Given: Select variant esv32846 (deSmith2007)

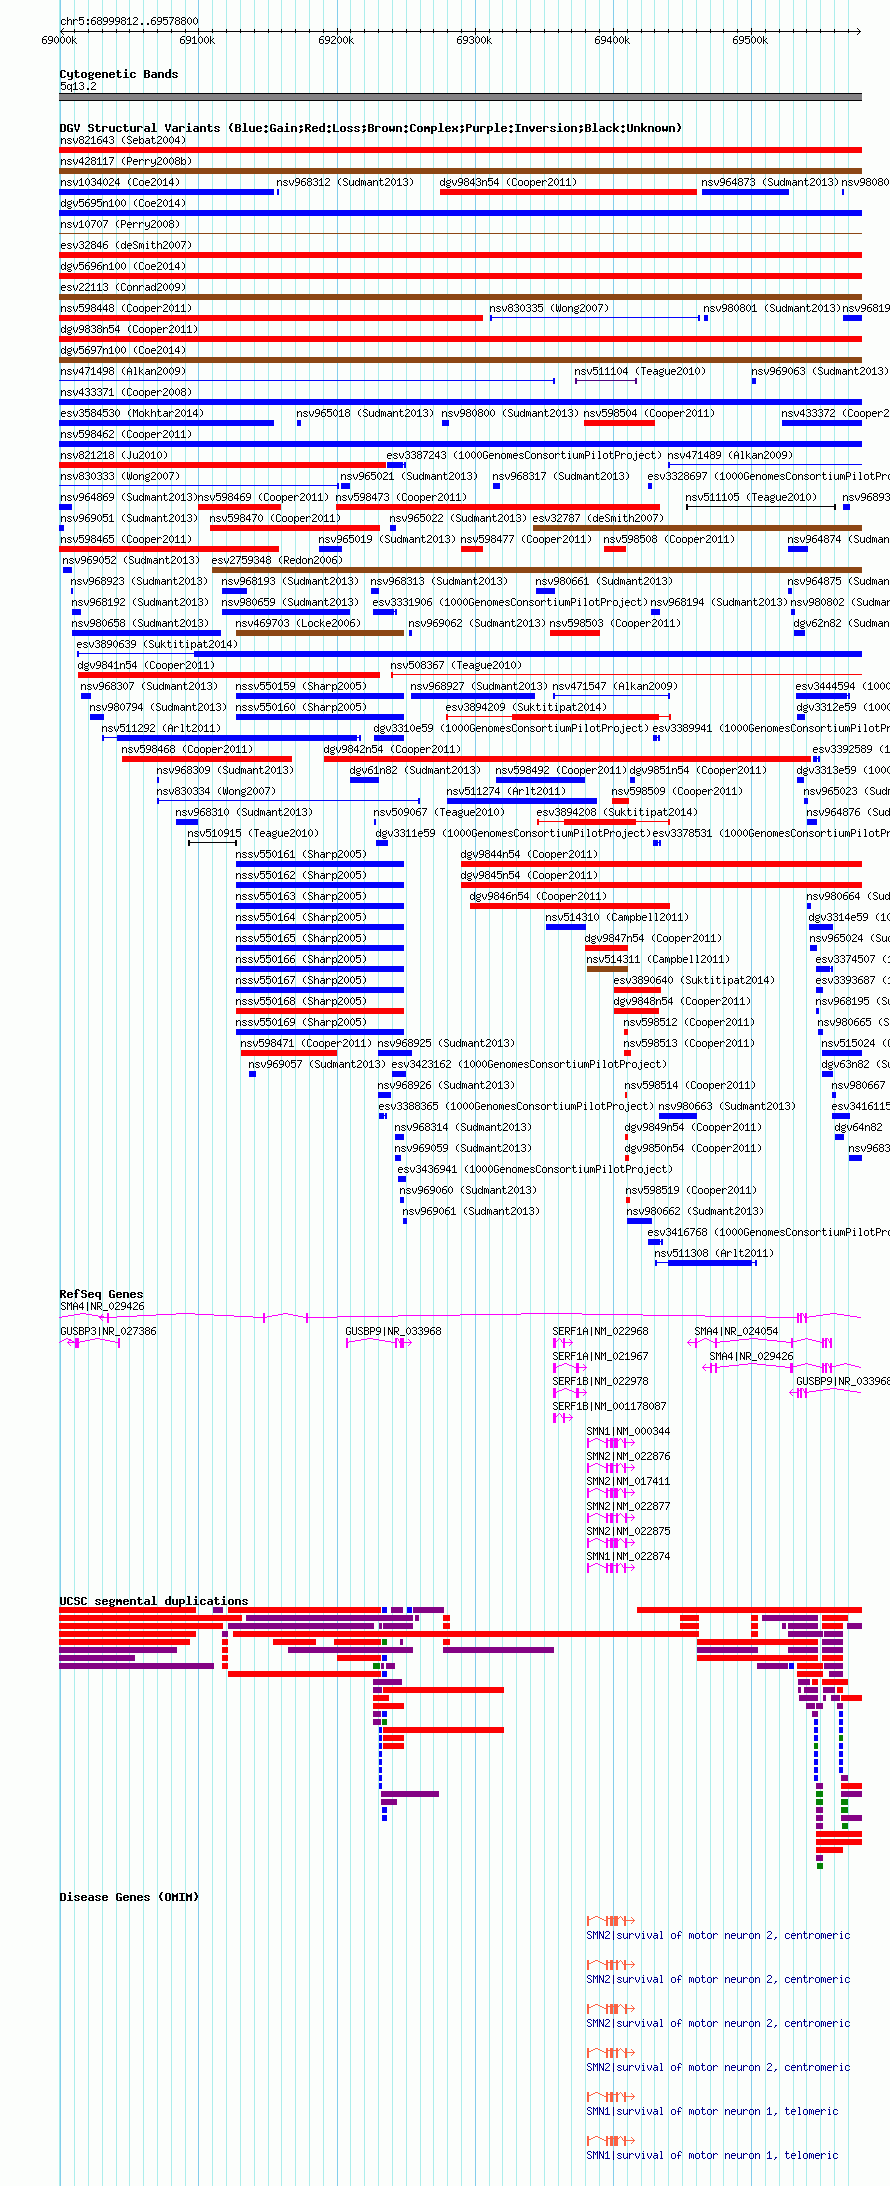Looking at the screenshot, I should coord(126,245).
